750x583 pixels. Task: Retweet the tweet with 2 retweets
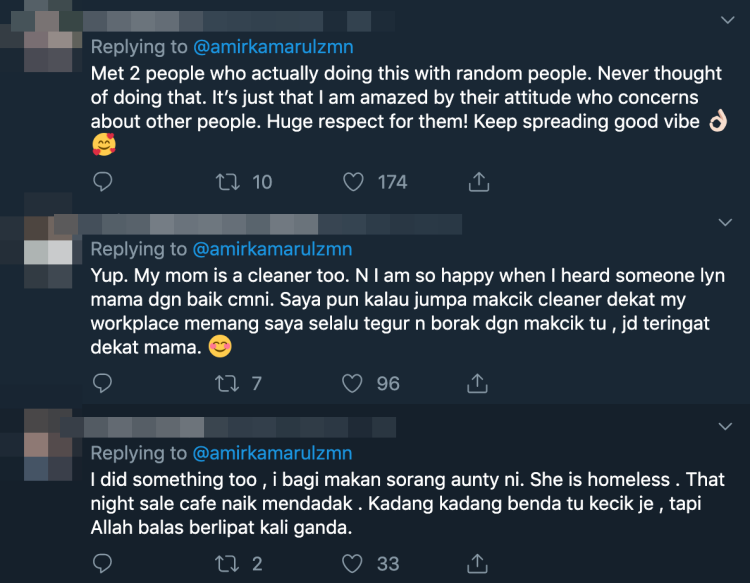pos(226,564)
